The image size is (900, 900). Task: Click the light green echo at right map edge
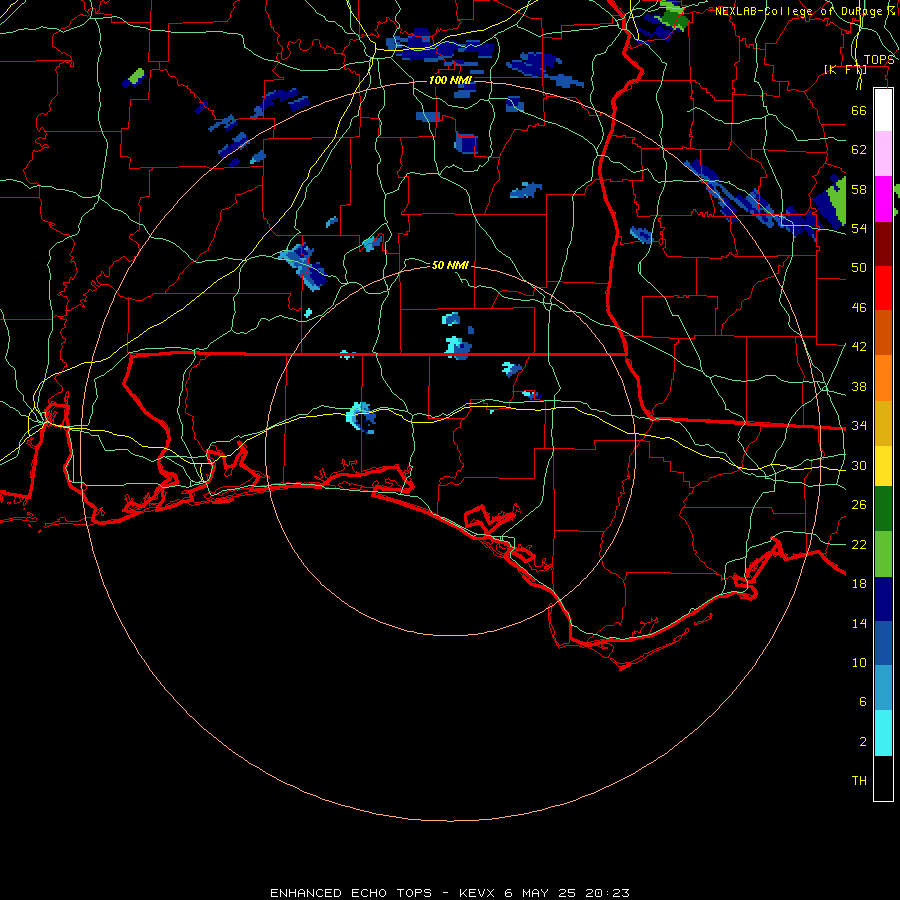pos(835,201)
